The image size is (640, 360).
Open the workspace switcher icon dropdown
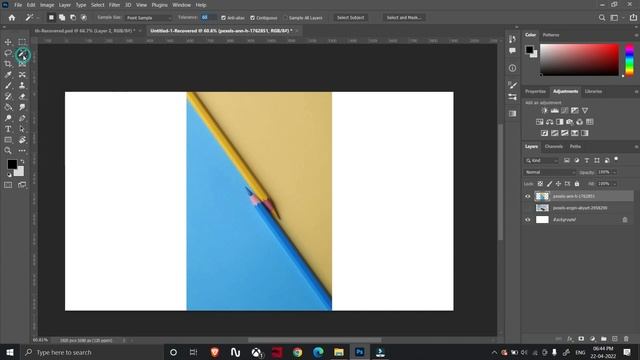tap(616, 18)
